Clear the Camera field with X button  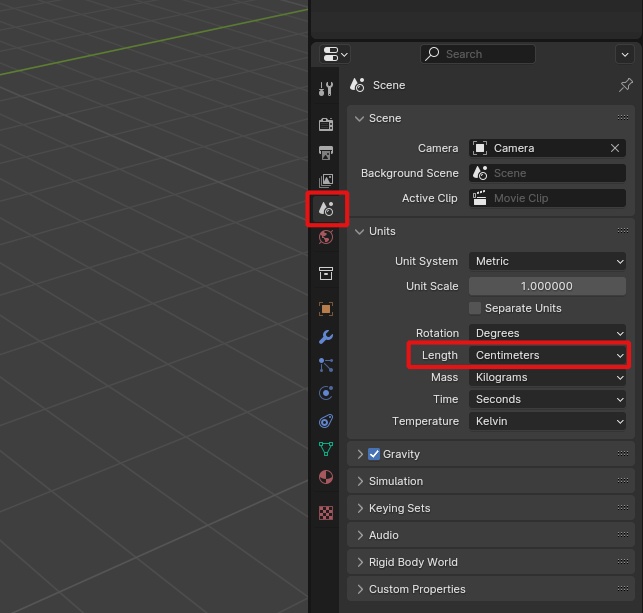615,148
